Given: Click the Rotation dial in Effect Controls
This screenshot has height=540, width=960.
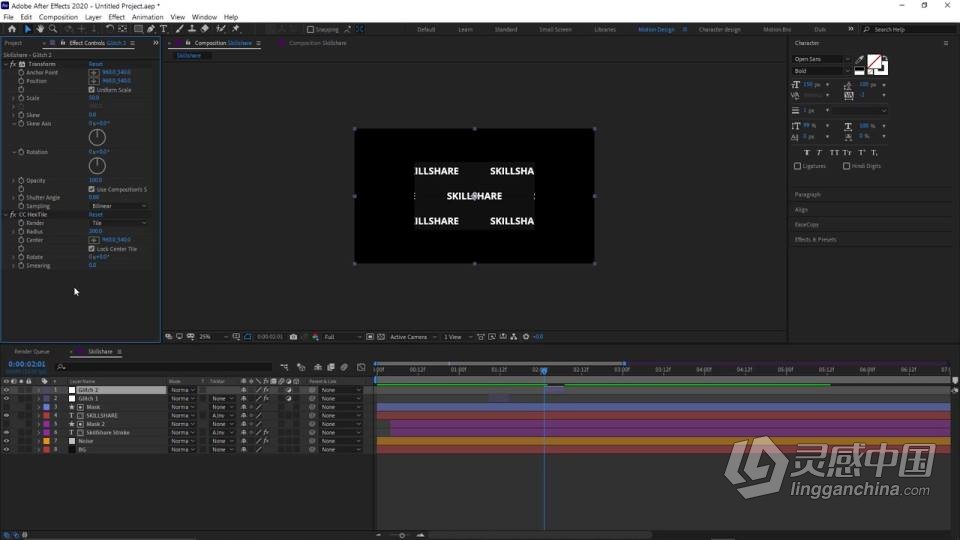Looking at the screenshot, I should pos(97,166).
